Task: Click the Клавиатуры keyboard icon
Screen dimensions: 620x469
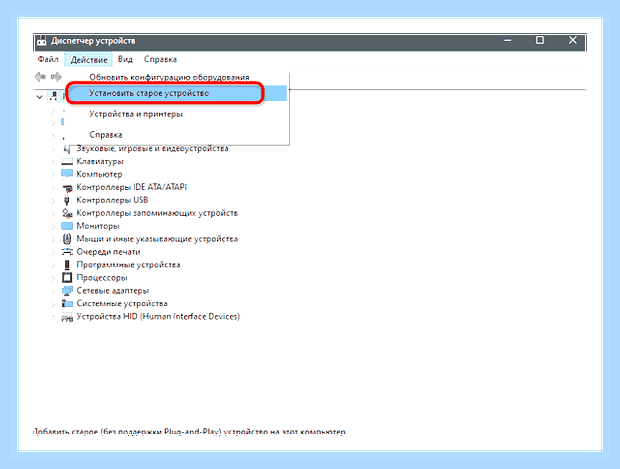Action: [67, 161]
